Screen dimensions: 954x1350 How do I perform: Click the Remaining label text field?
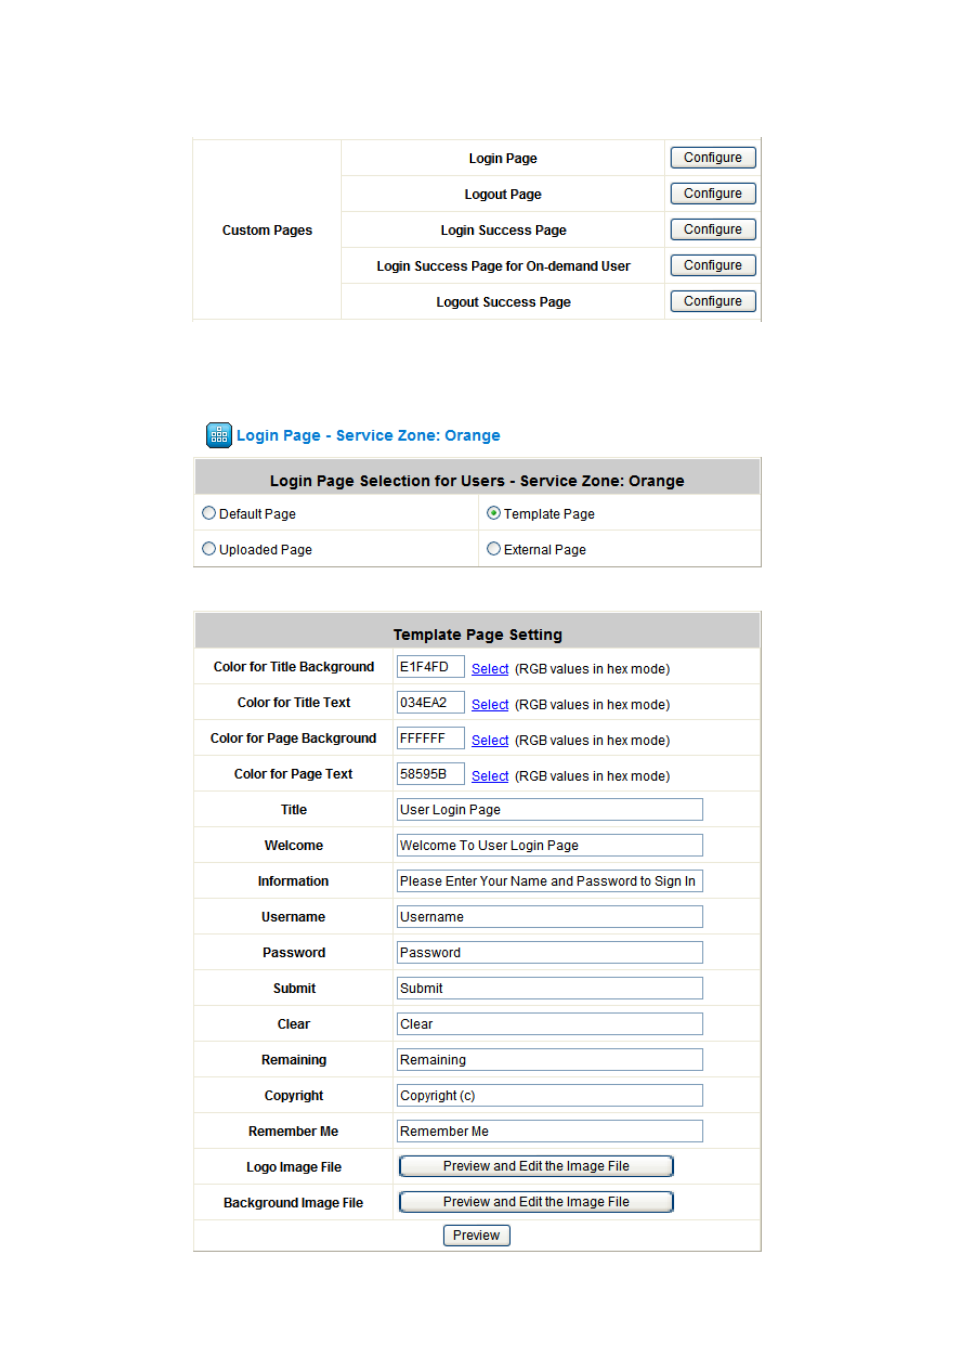550,1060
